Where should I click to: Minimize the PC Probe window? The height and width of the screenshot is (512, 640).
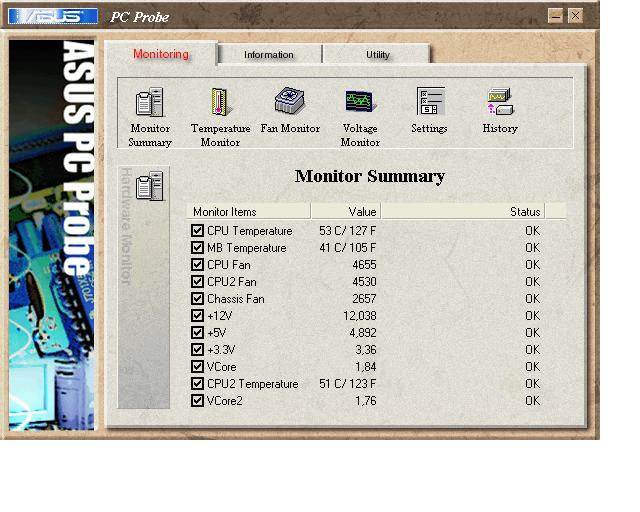click(x=555, y=16)
